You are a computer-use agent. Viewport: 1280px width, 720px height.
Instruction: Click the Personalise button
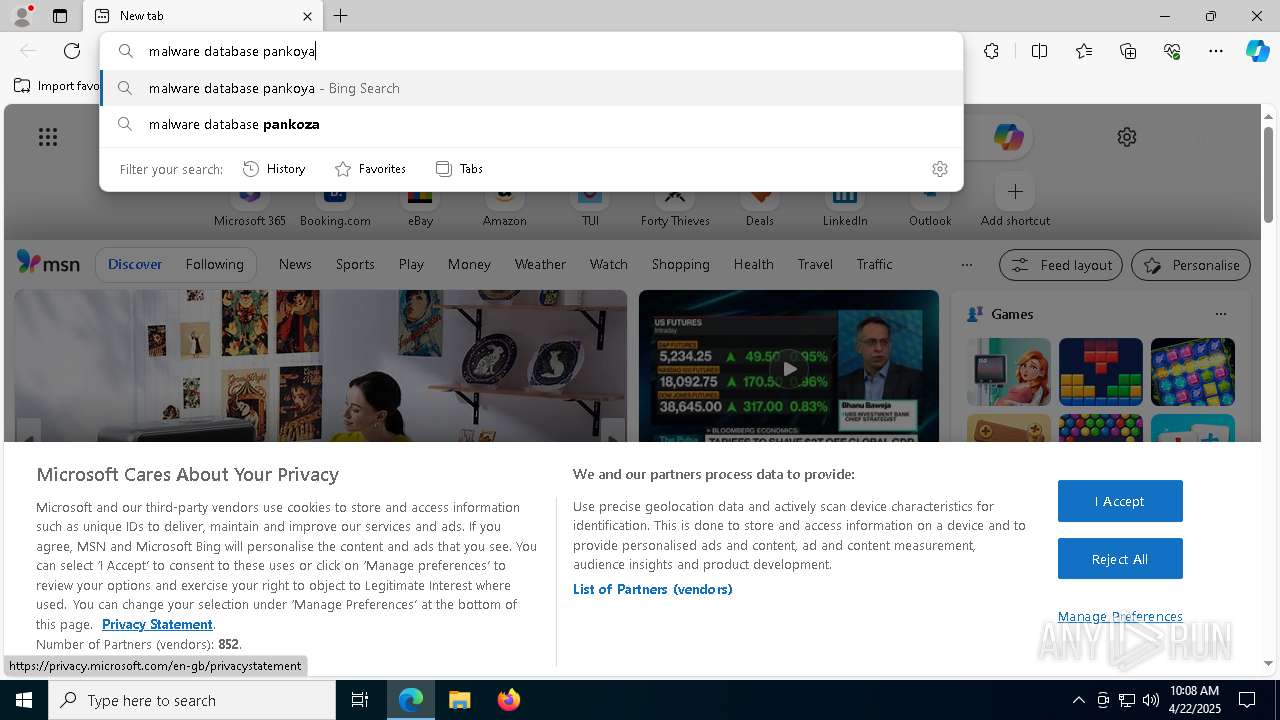pos(1191,265)
